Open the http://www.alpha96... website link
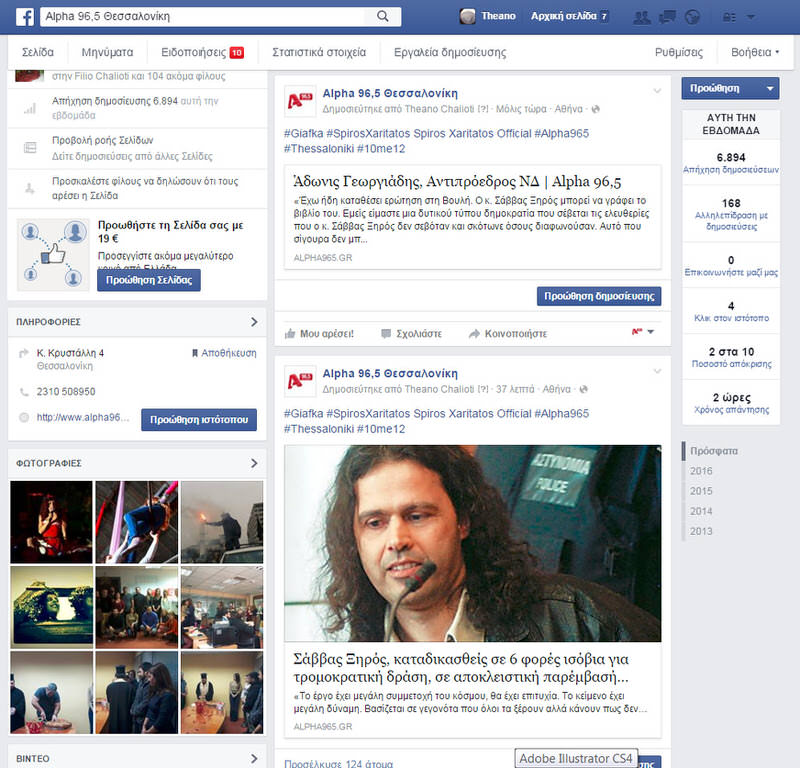 click(x=83, y=417)
